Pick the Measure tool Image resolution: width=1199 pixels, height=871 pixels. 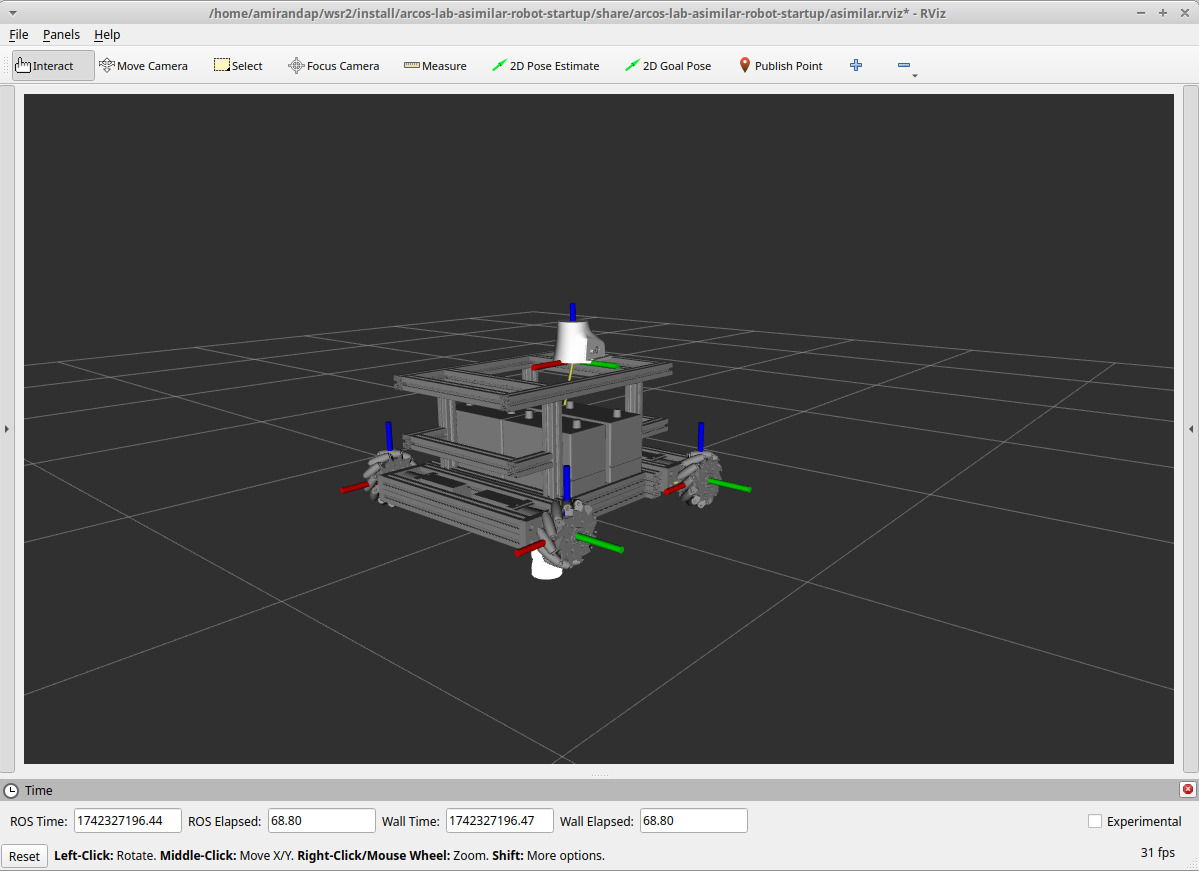[435, 66]
